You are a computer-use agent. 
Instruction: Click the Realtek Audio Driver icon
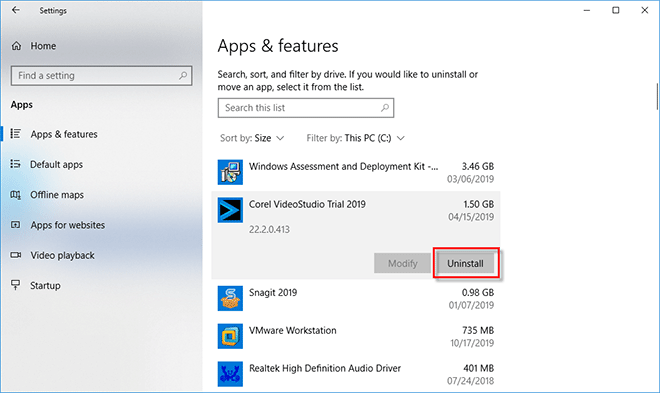[x=230, y=374]
